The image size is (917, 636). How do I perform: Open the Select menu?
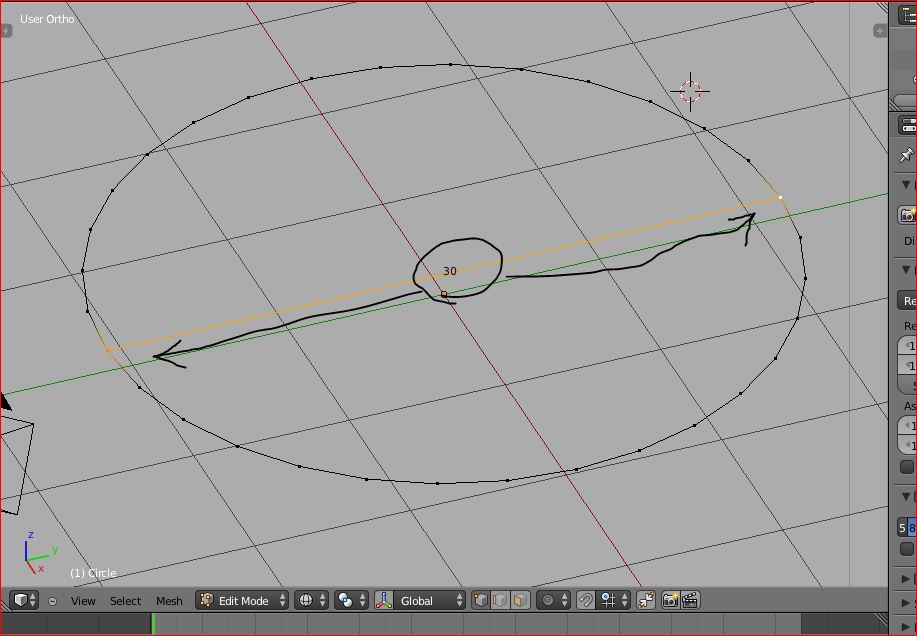click(x=125, y=601)
